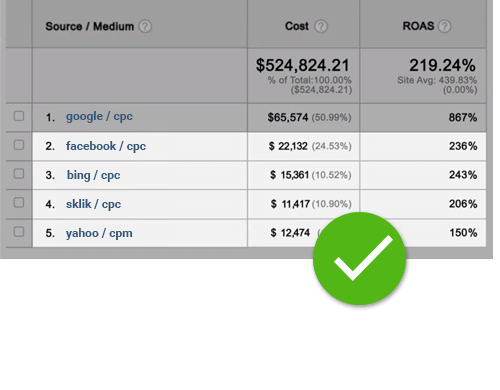Follow the bing / cpc link
500x390 pixels.
[x=93, y=175]
